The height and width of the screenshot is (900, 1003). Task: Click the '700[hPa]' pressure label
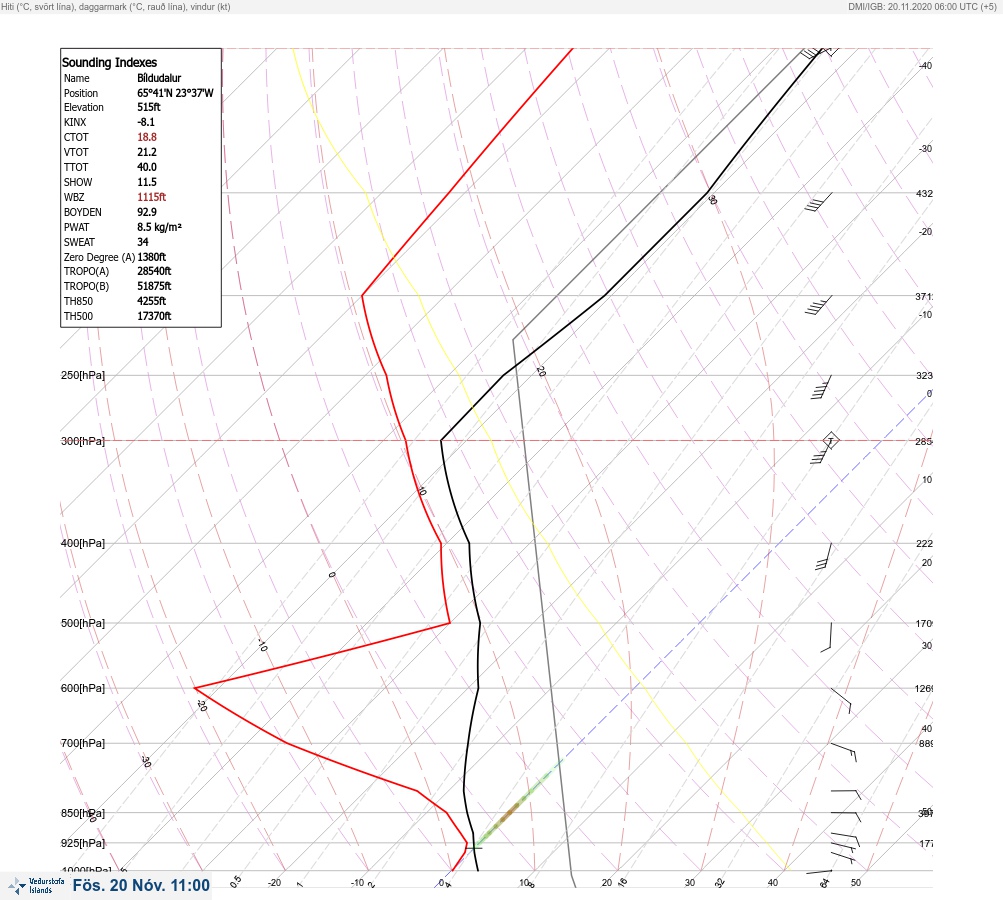83,743
